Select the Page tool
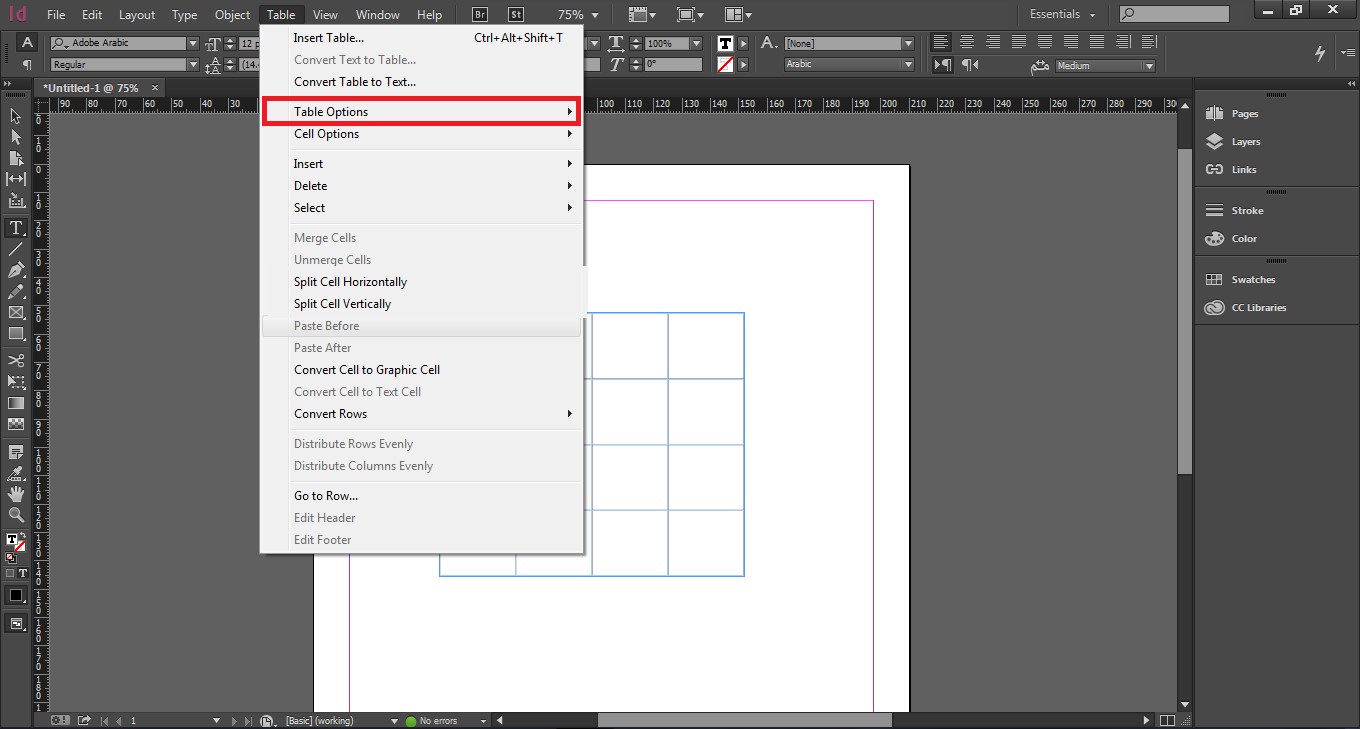The image size is (1360, 729). 15,158
